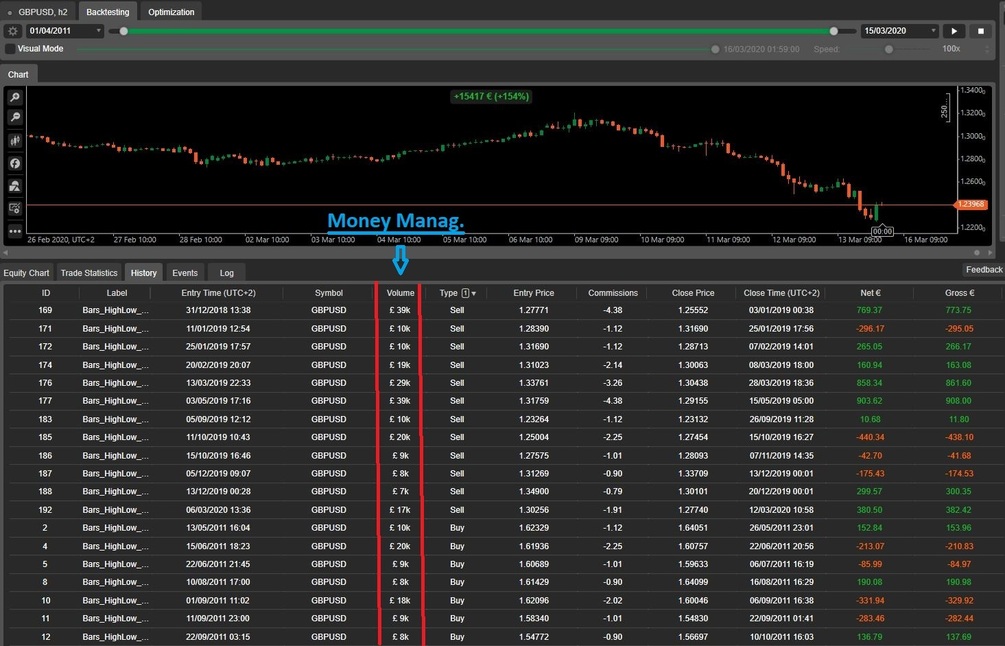Click the Type column filter icon
This screenshot has width=1005, height=646.
pos(465,293)
